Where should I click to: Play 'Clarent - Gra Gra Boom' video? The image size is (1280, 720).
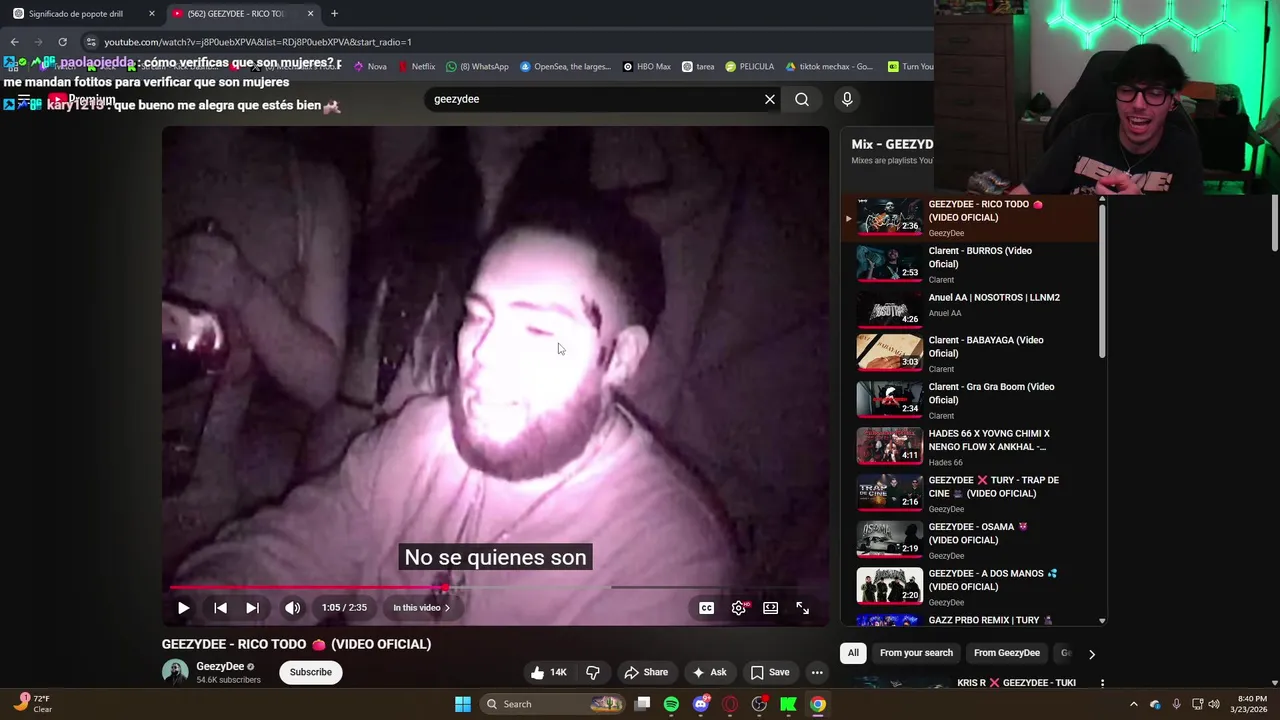tap(970, 400)
